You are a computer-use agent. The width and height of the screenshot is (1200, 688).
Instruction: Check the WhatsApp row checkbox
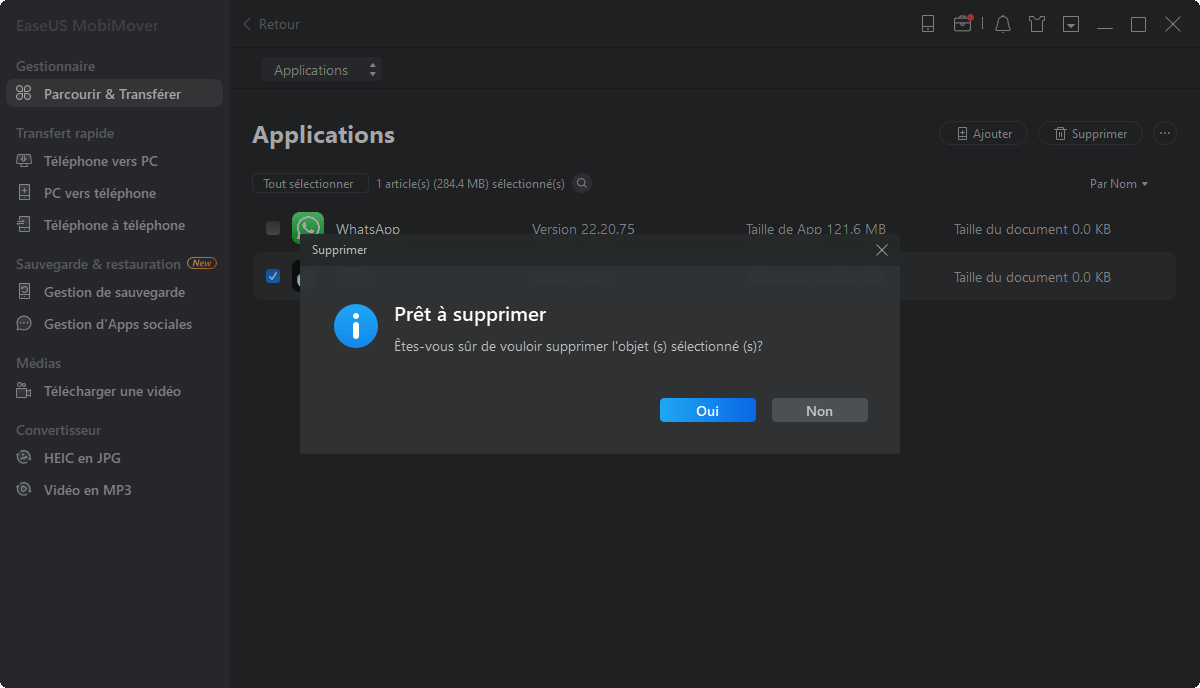272,228
